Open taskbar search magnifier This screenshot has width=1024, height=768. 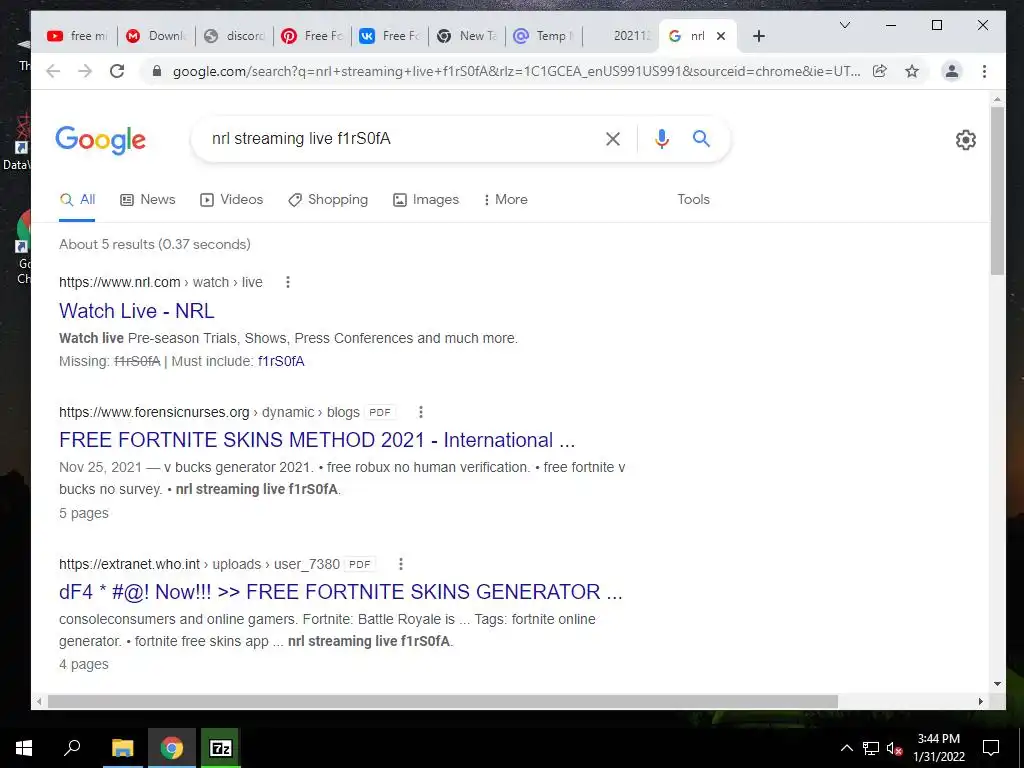click(x=72, y=748)
